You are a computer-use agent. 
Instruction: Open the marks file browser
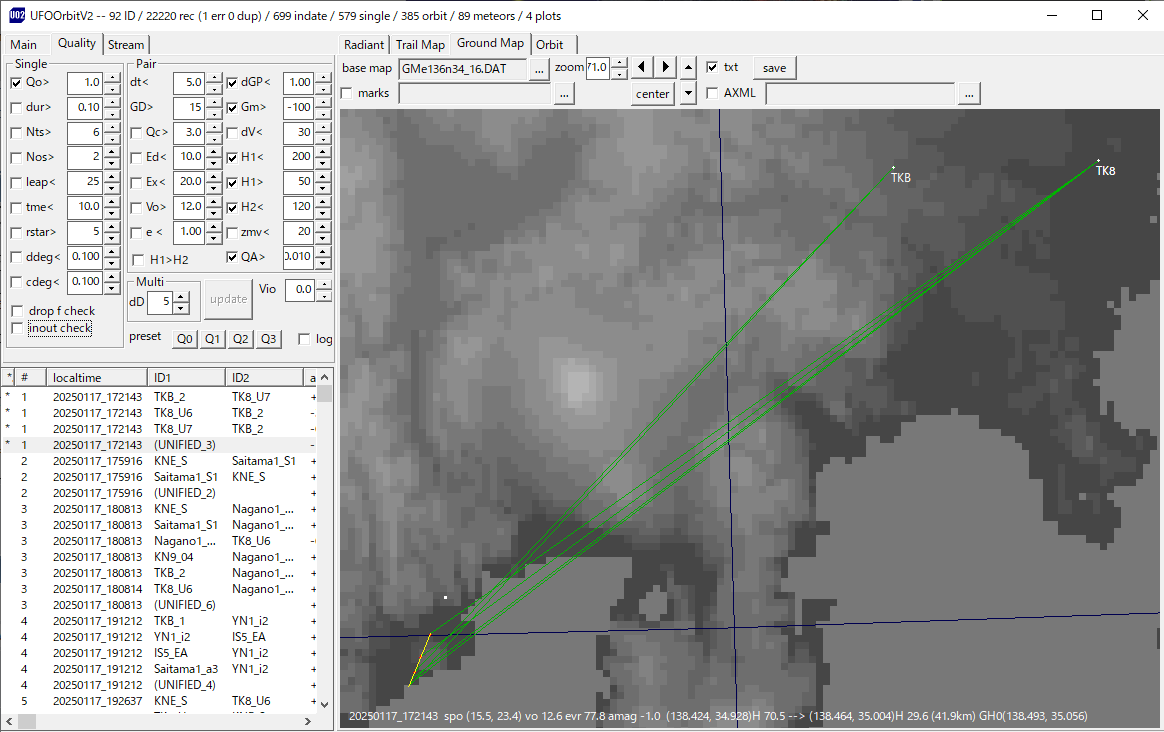pos(563,93)
